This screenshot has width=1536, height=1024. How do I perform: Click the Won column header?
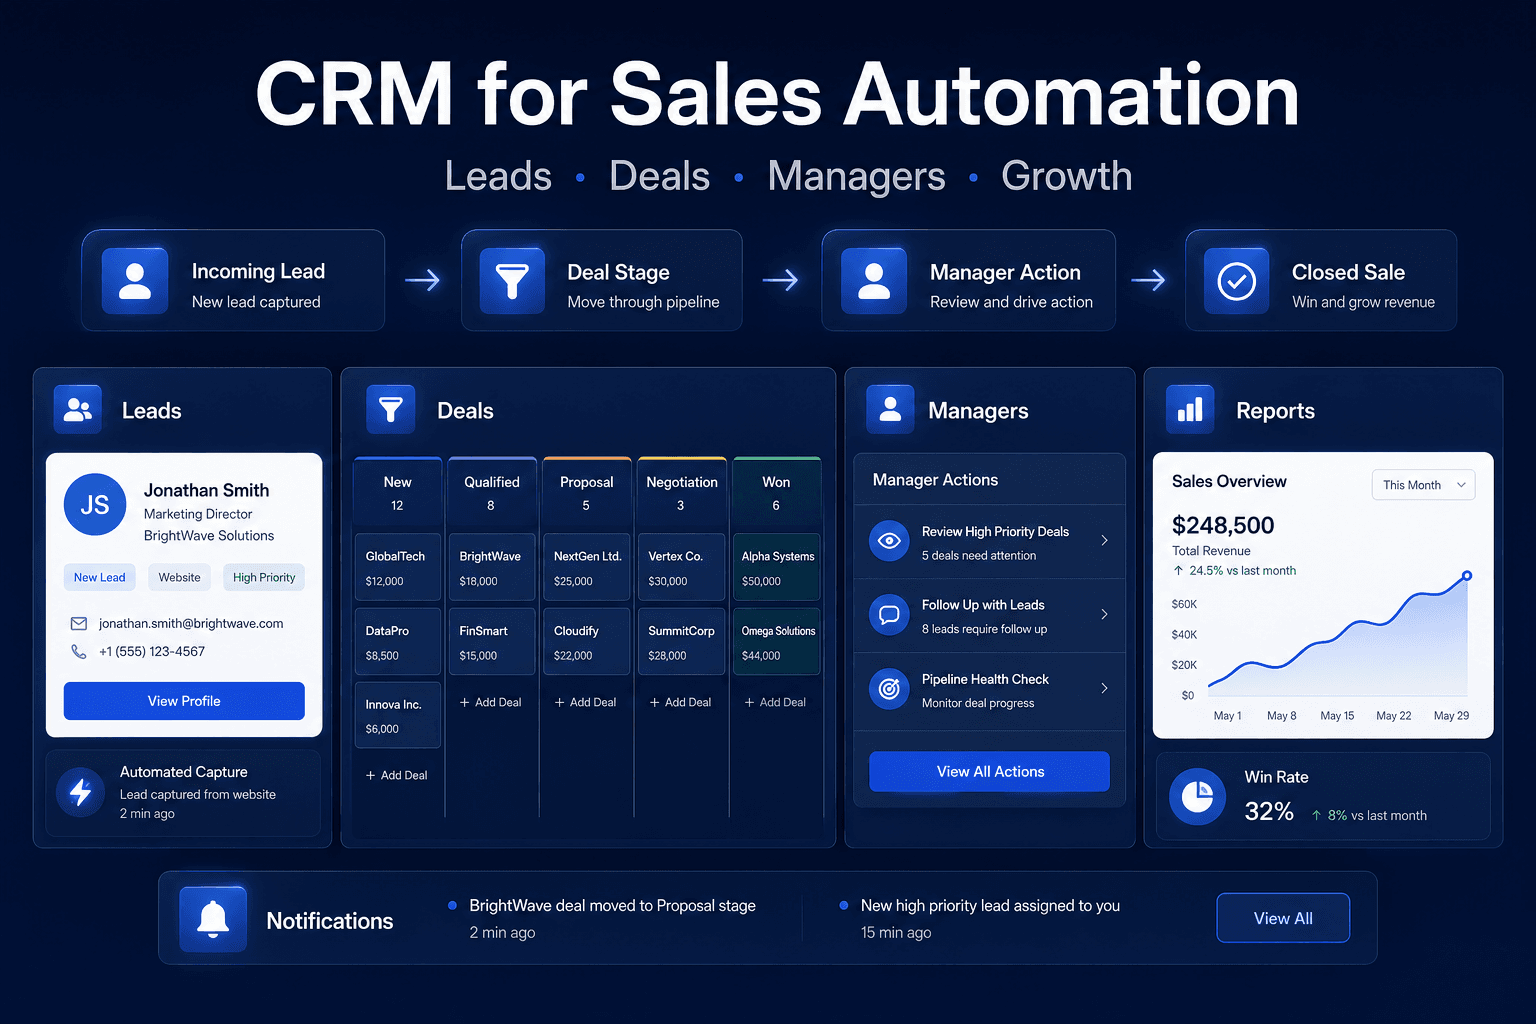tap(776, 493)
